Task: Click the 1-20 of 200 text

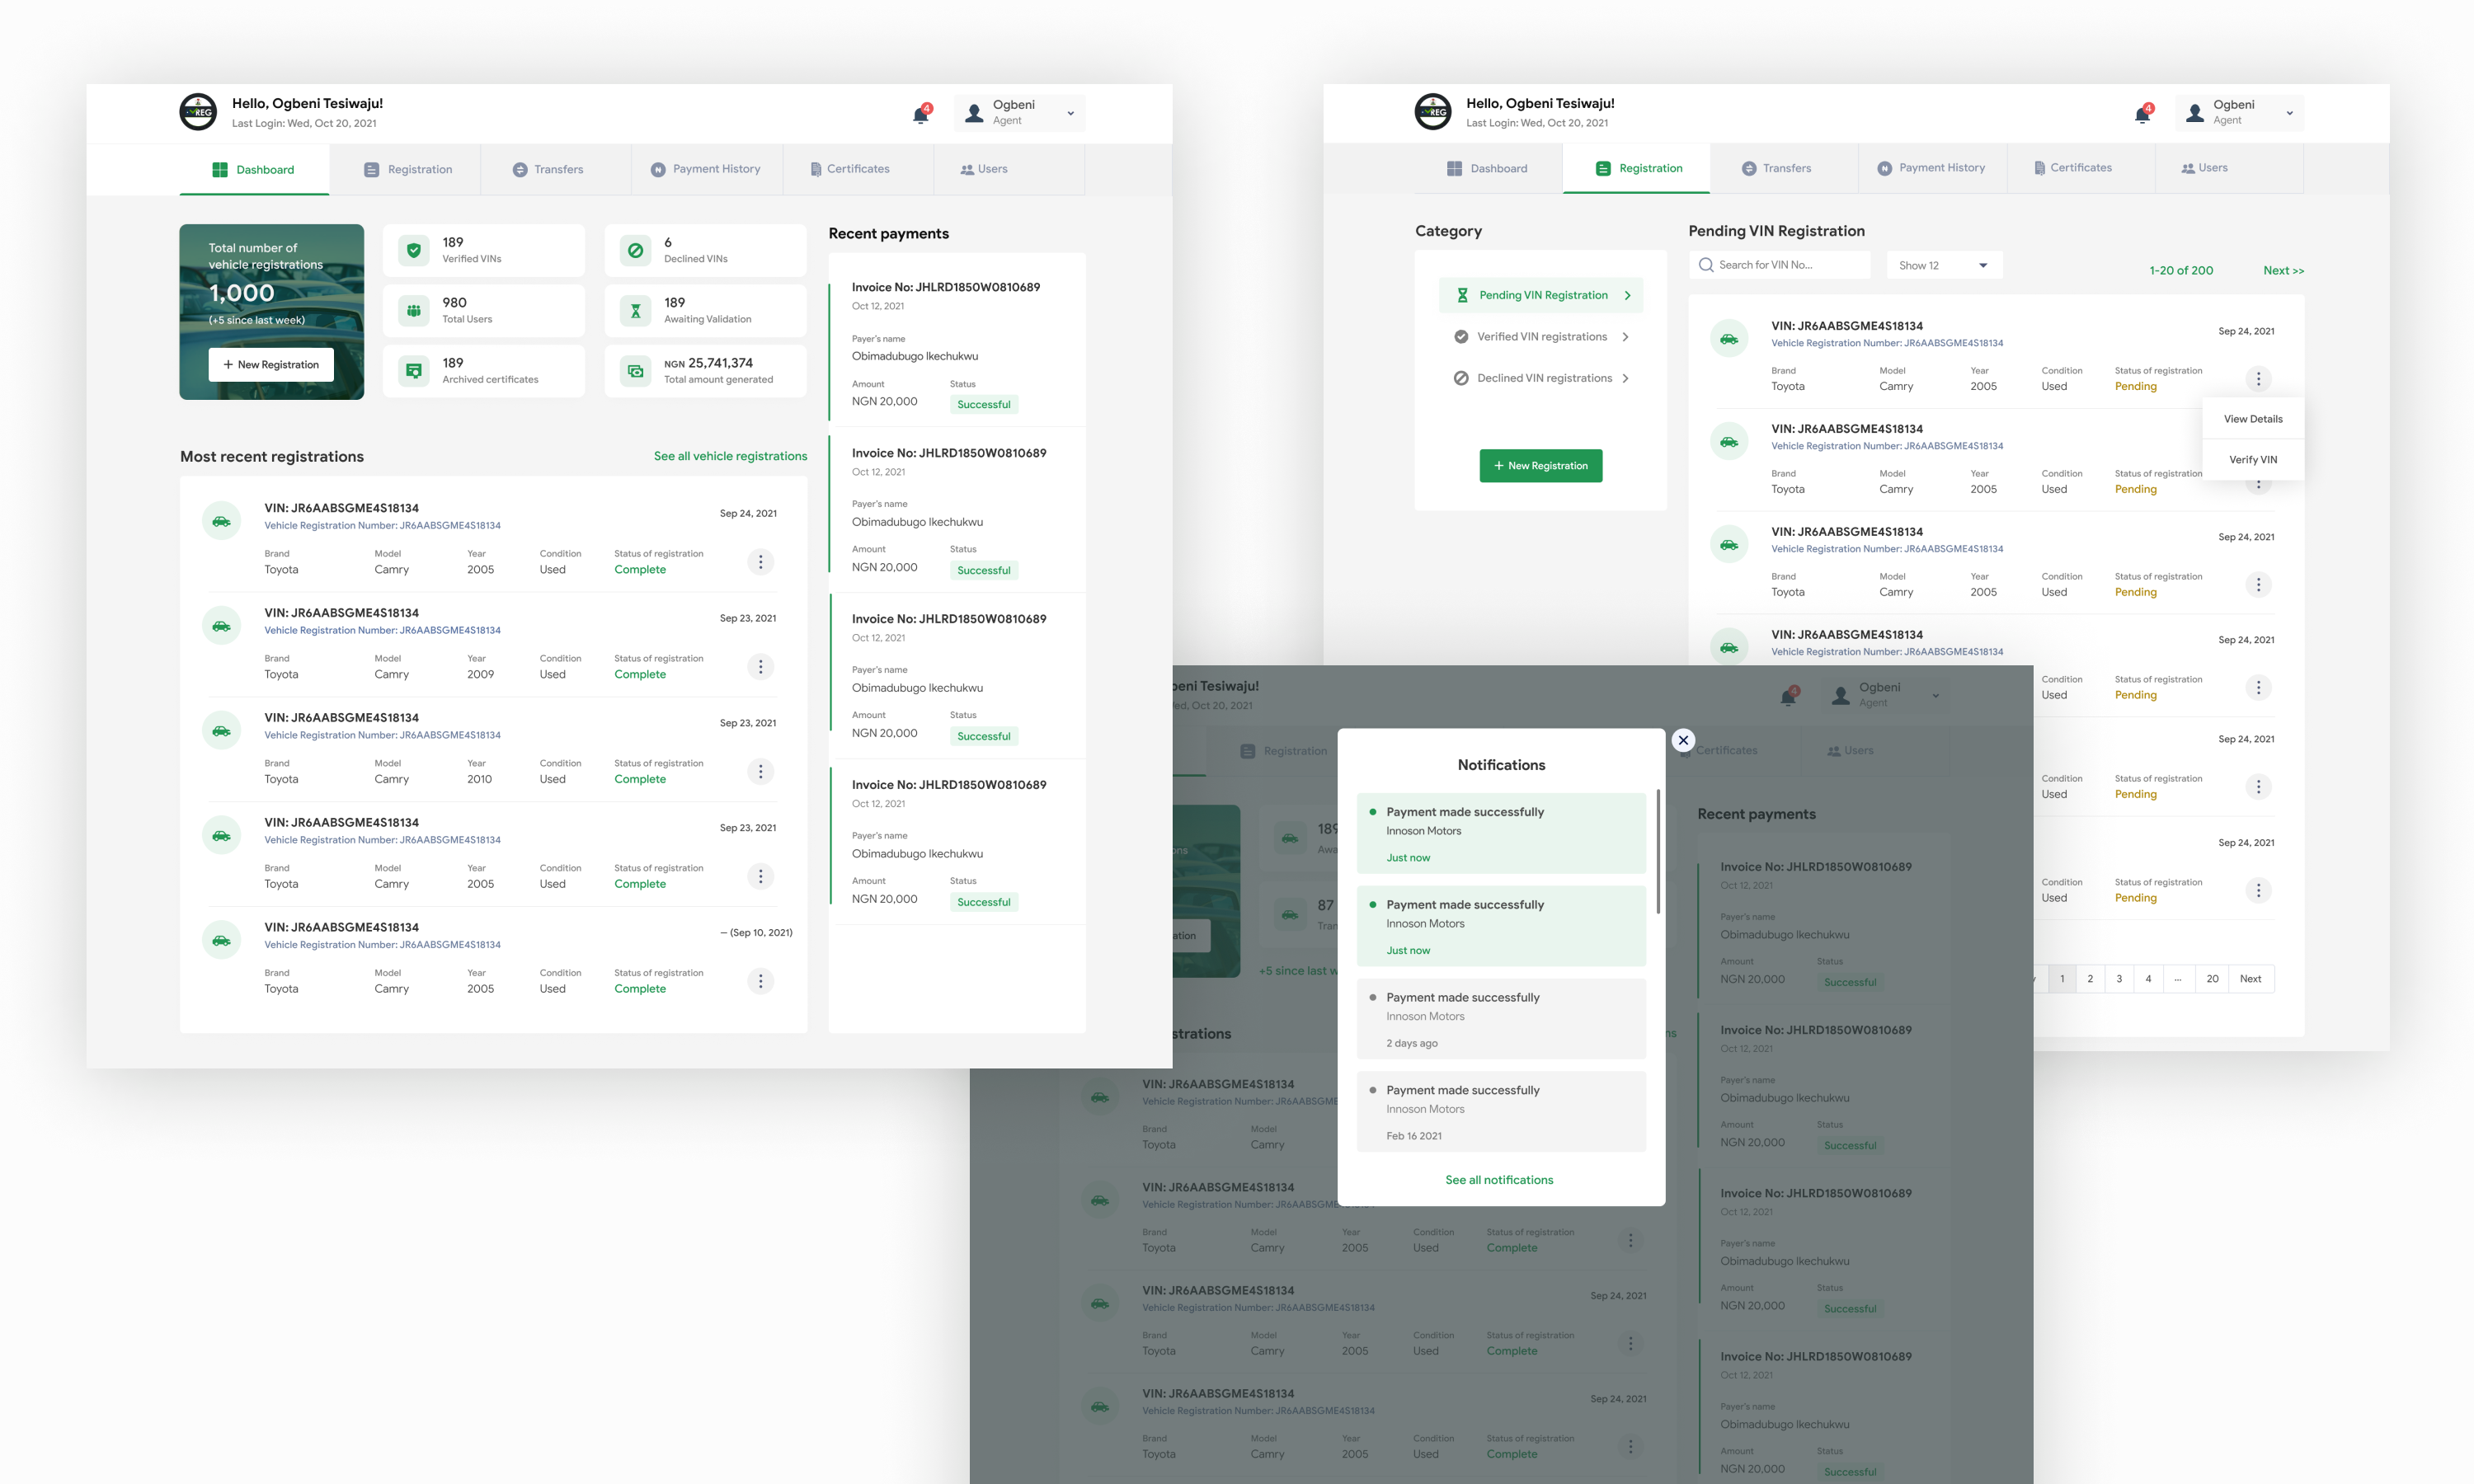Action: [2181, 271]
